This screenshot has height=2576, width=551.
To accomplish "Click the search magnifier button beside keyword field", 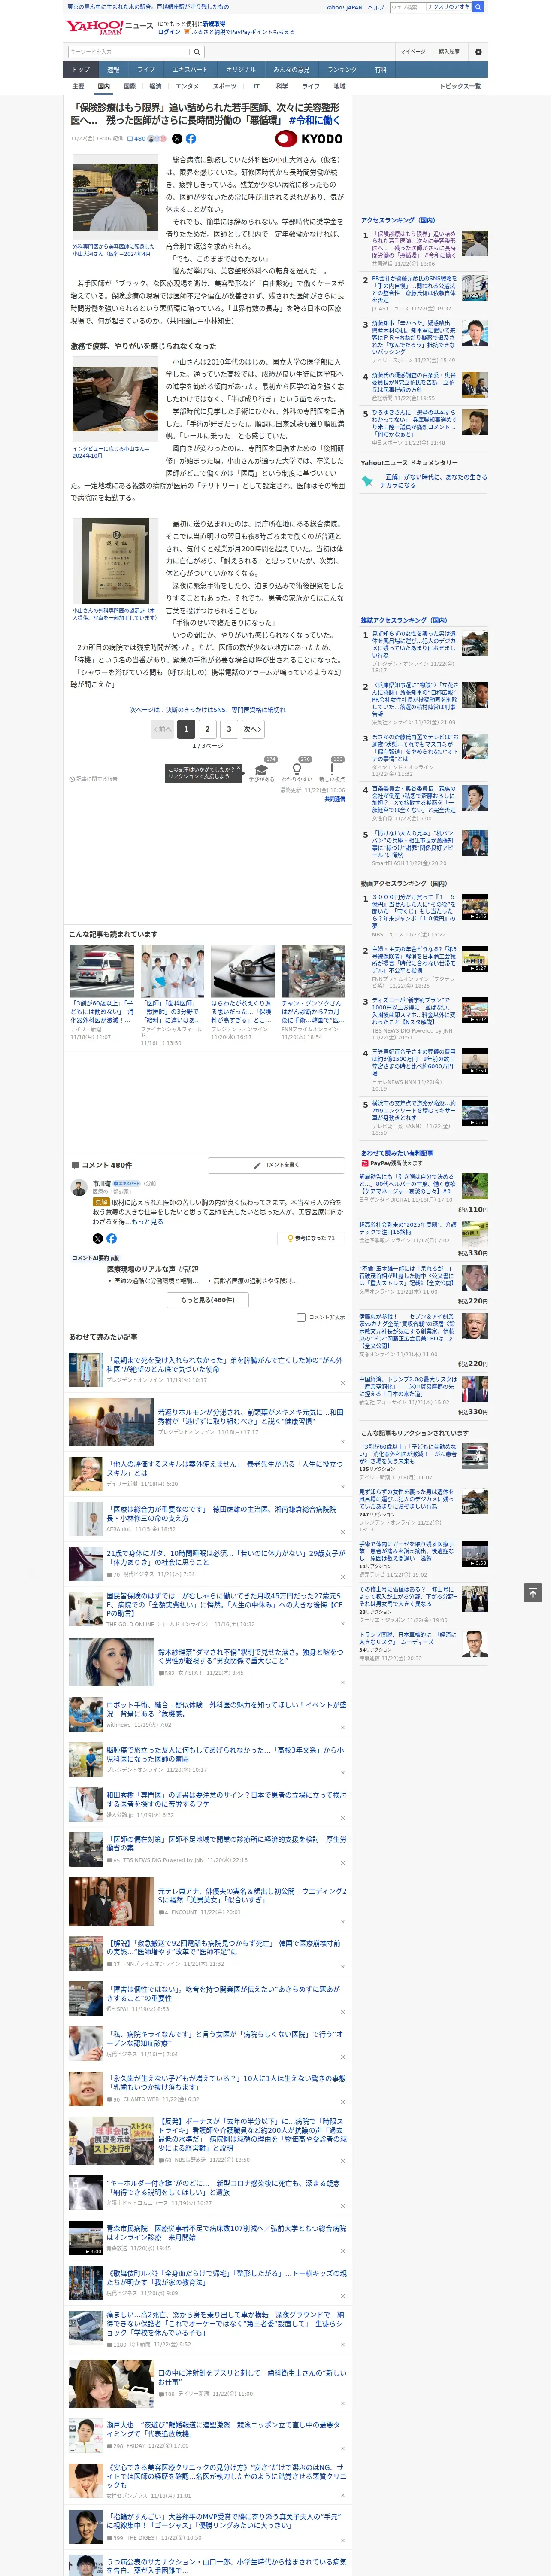I will [197, 52].
